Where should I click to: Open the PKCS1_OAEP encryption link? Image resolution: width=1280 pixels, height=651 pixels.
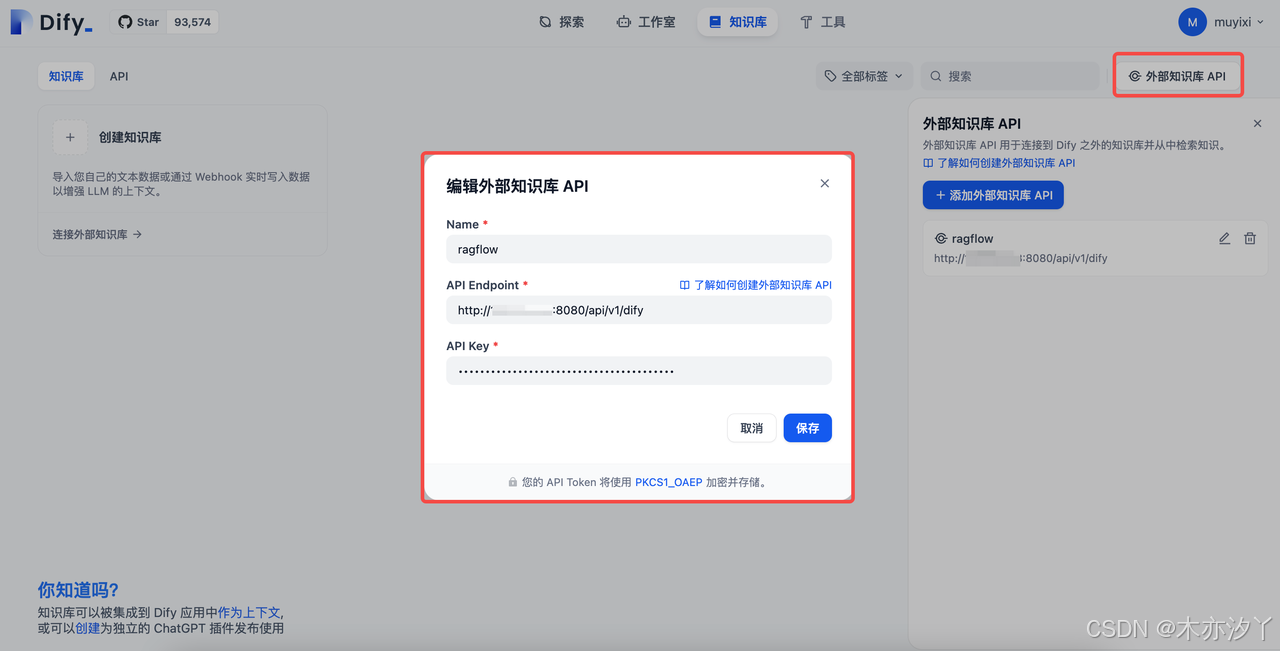669,481
